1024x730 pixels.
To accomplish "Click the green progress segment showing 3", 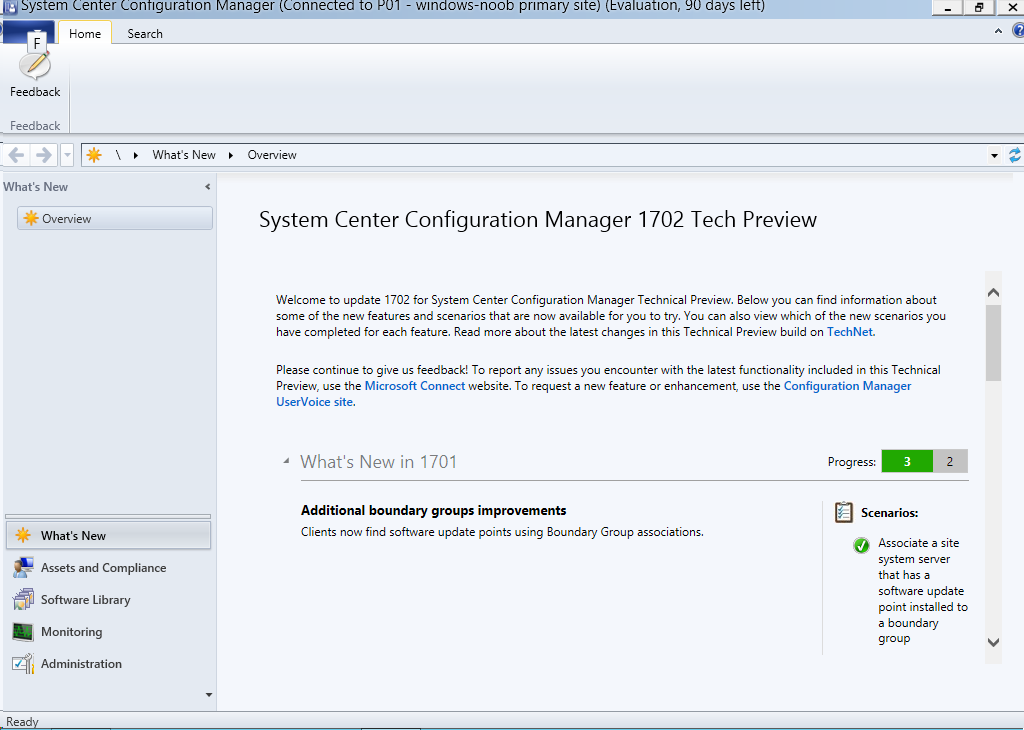I will (907, 462).
